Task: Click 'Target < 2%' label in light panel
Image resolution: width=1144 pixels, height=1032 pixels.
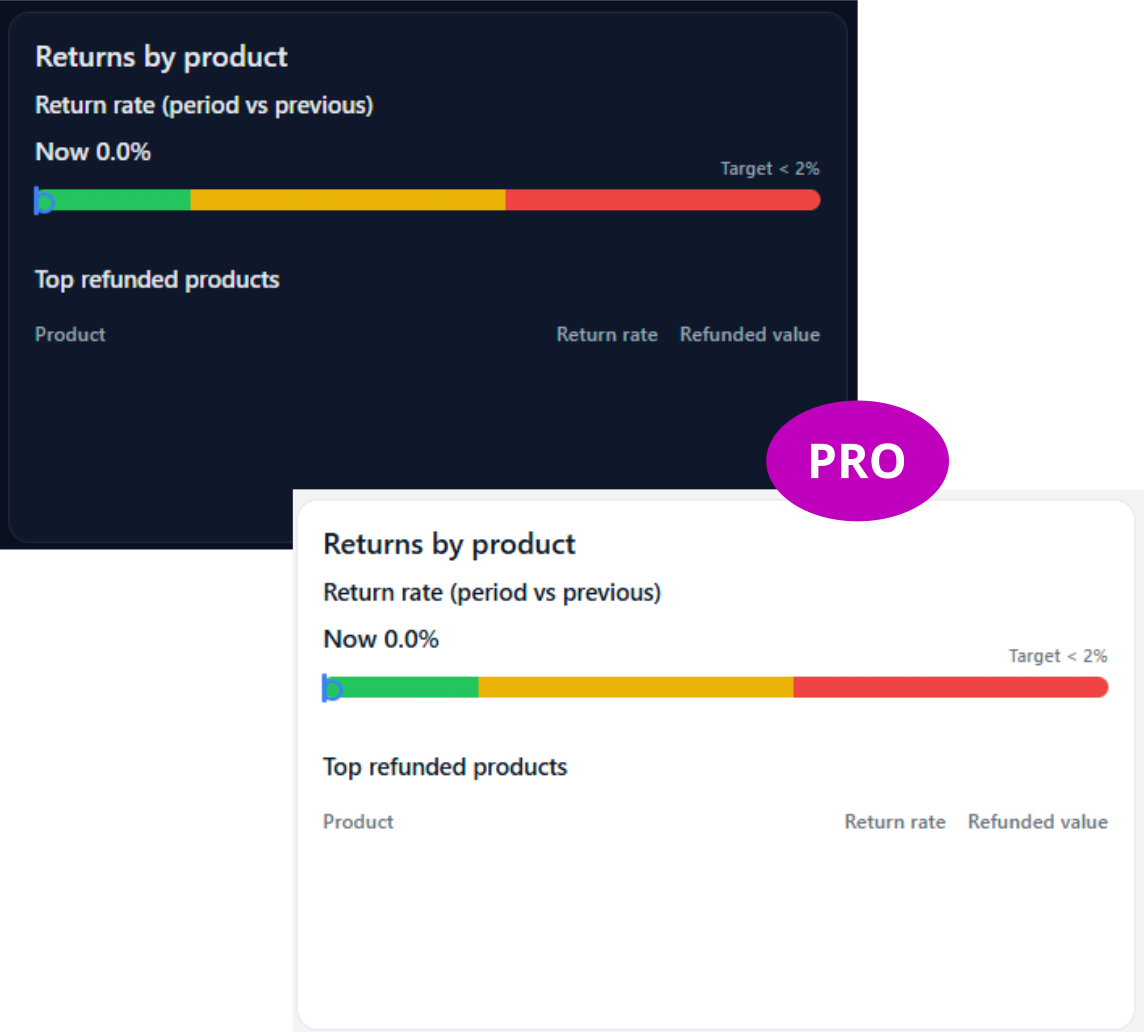Action: [x=1059, y=656]
